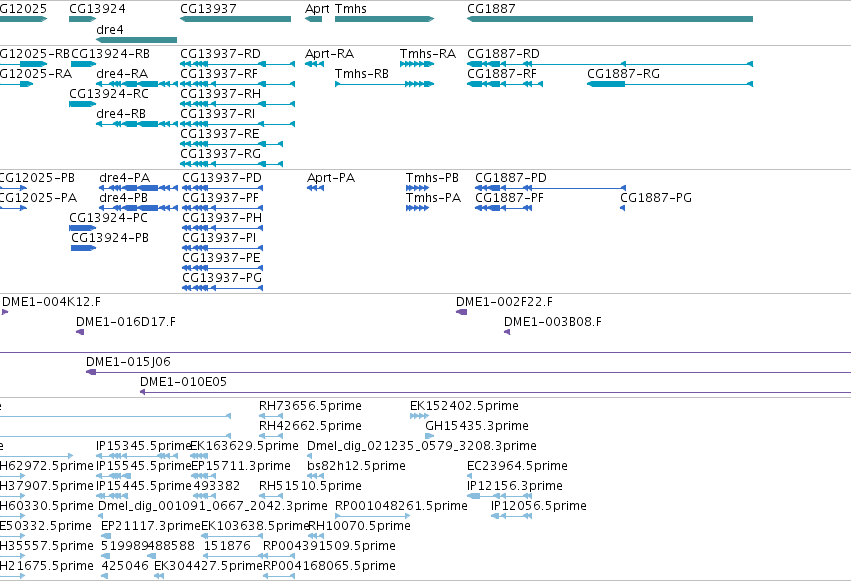Select protein Tmhs-PA
The image size is (851, 581).
434,199
